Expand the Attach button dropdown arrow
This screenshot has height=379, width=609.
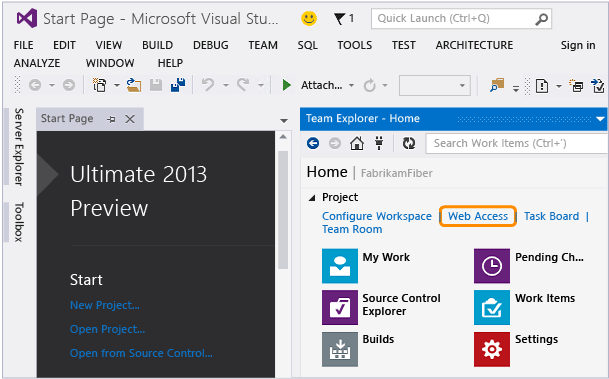point(351,85)
